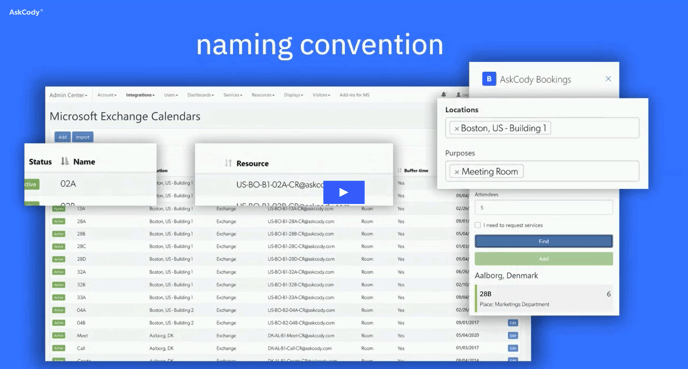The height and width of the screenshot is (369, 688).
Task: Open the Dashboards dropdown menu
Action: click(201, 95)
